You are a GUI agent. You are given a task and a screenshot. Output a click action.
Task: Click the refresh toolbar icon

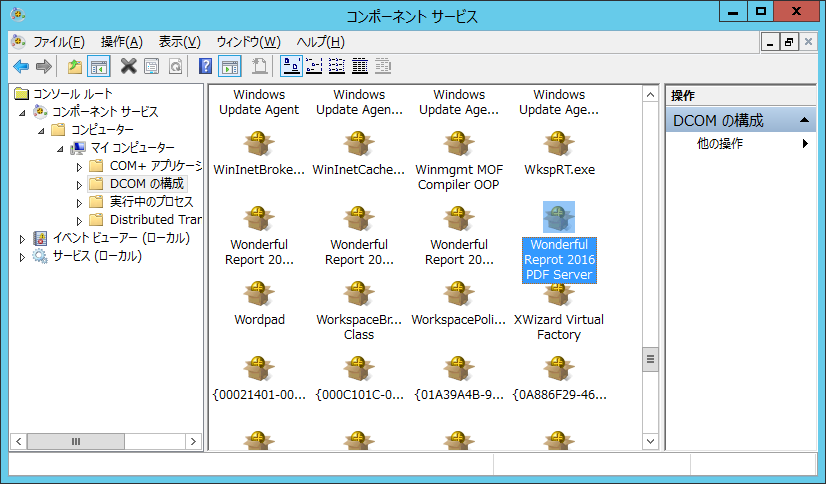(x=176, y=66)
